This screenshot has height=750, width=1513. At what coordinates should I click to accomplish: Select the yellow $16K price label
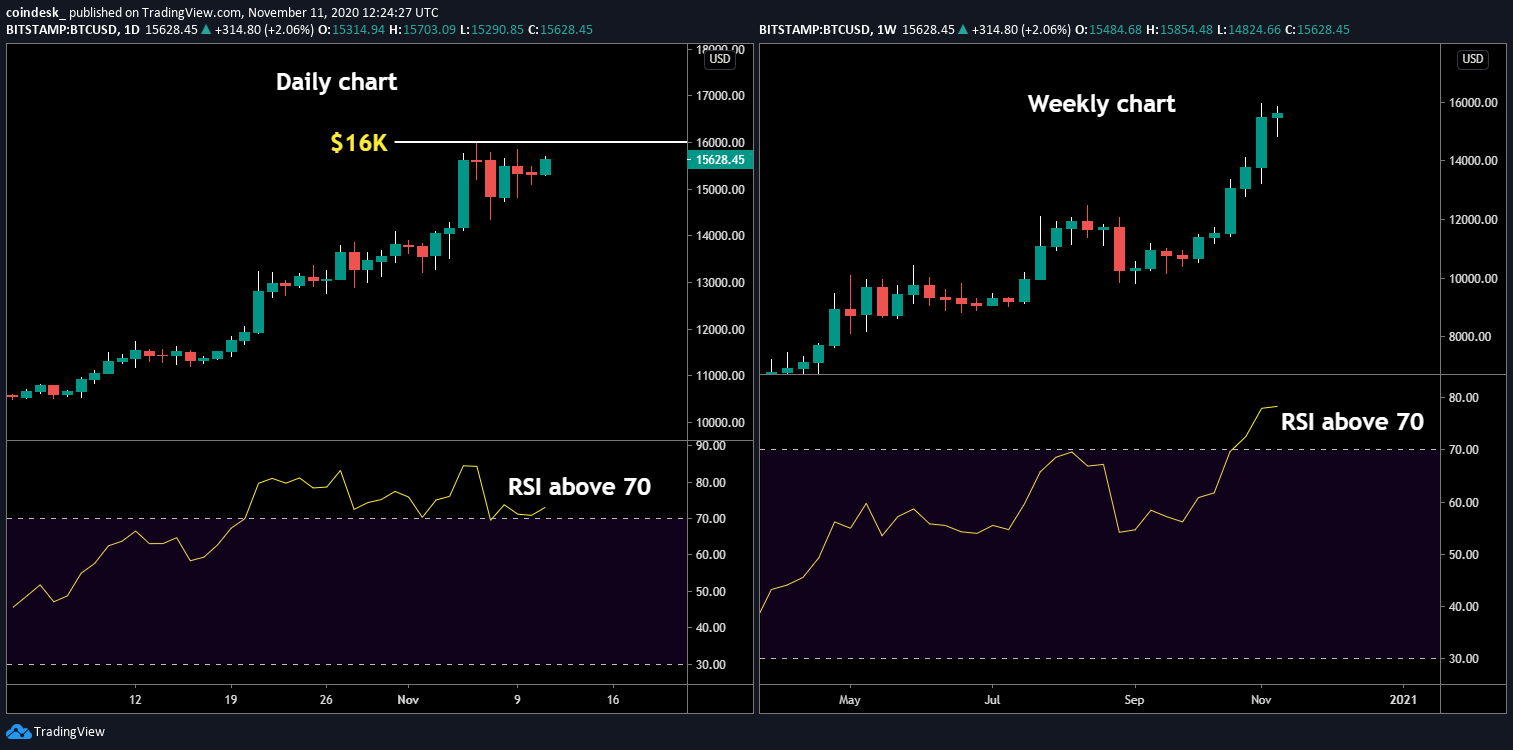point(359,143)
